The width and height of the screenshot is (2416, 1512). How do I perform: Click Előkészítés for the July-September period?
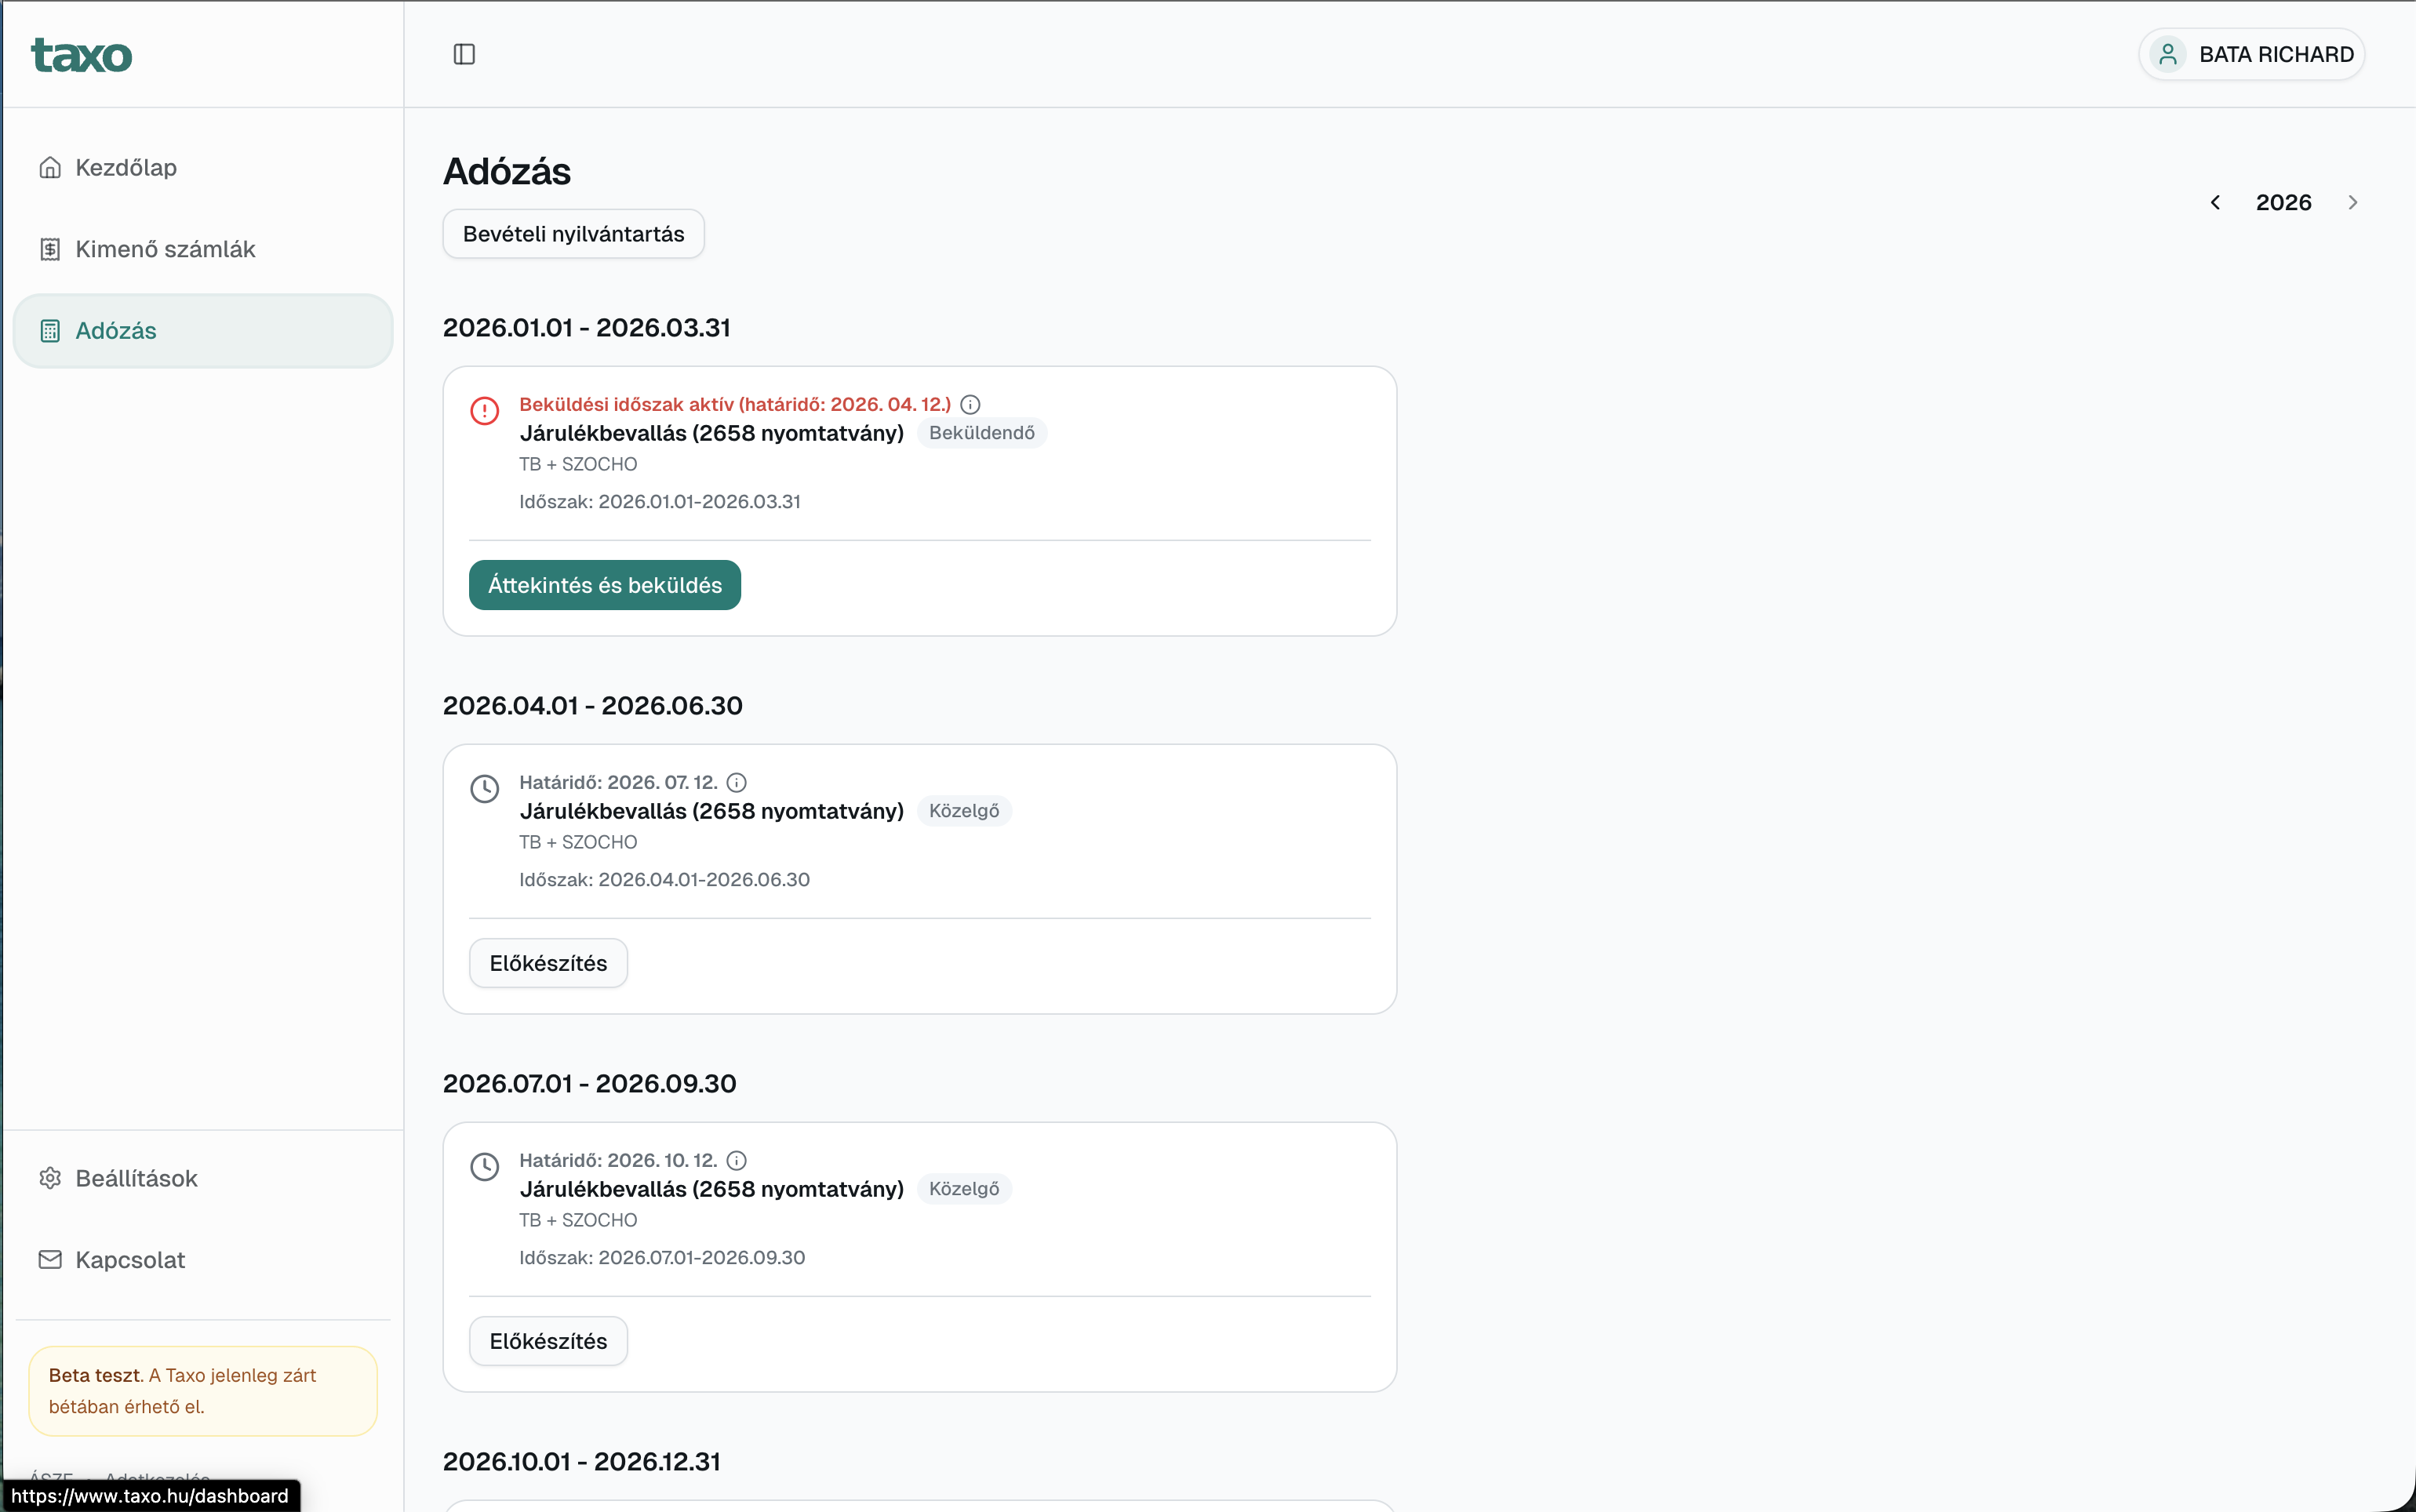[548, 1341]
